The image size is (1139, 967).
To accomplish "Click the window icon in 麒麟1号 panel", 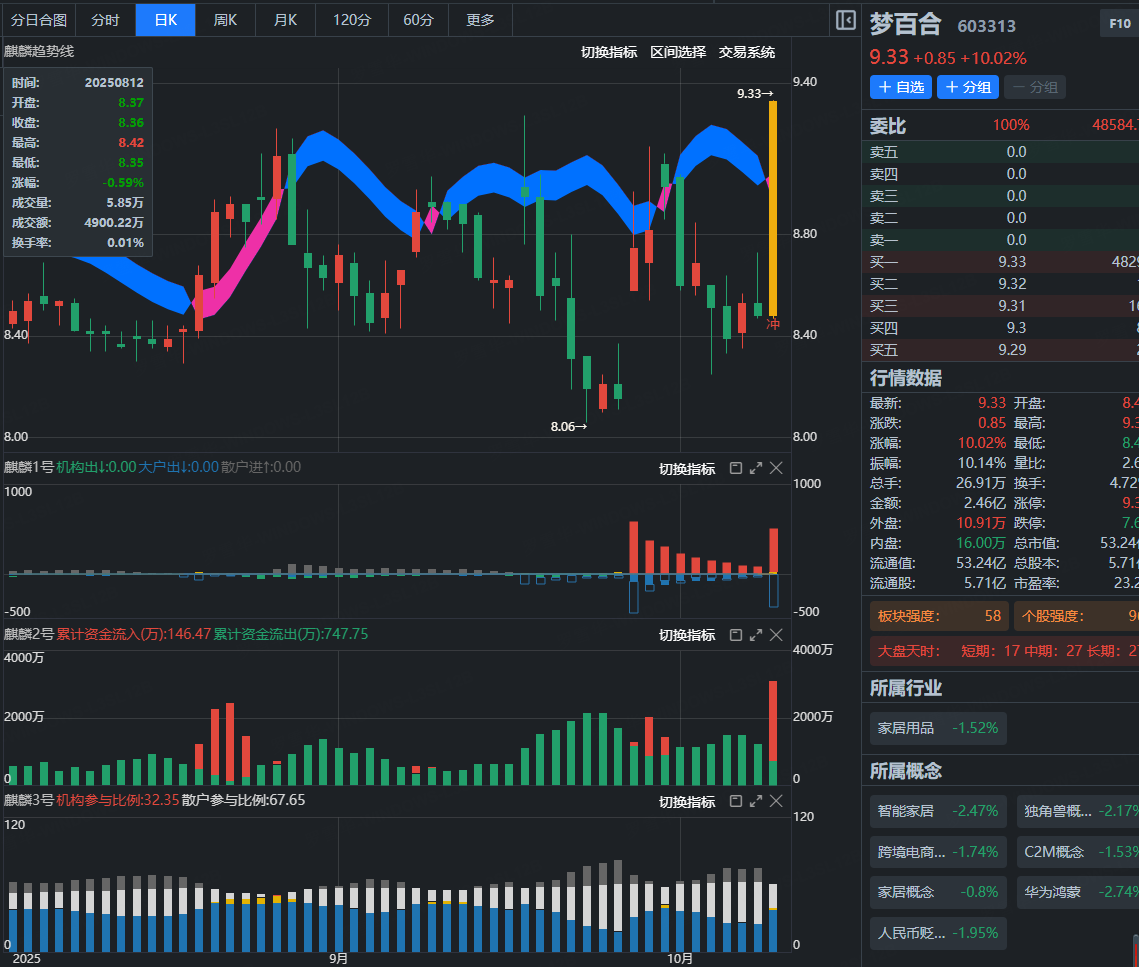I will coord(736,468).
